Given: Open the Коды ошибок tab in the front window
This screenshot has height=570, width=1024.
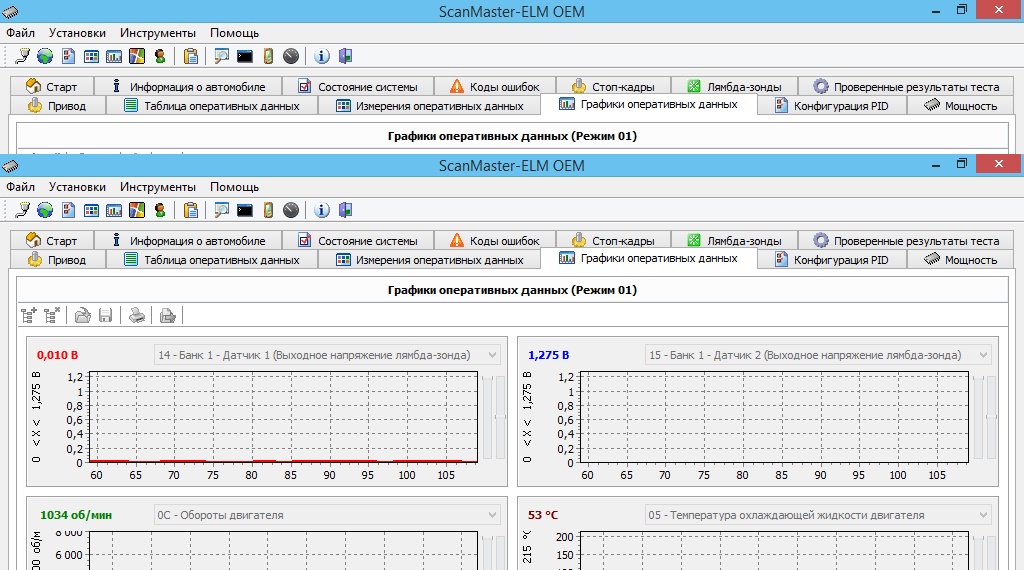Looking at the screenshot, I should point(494,241).
